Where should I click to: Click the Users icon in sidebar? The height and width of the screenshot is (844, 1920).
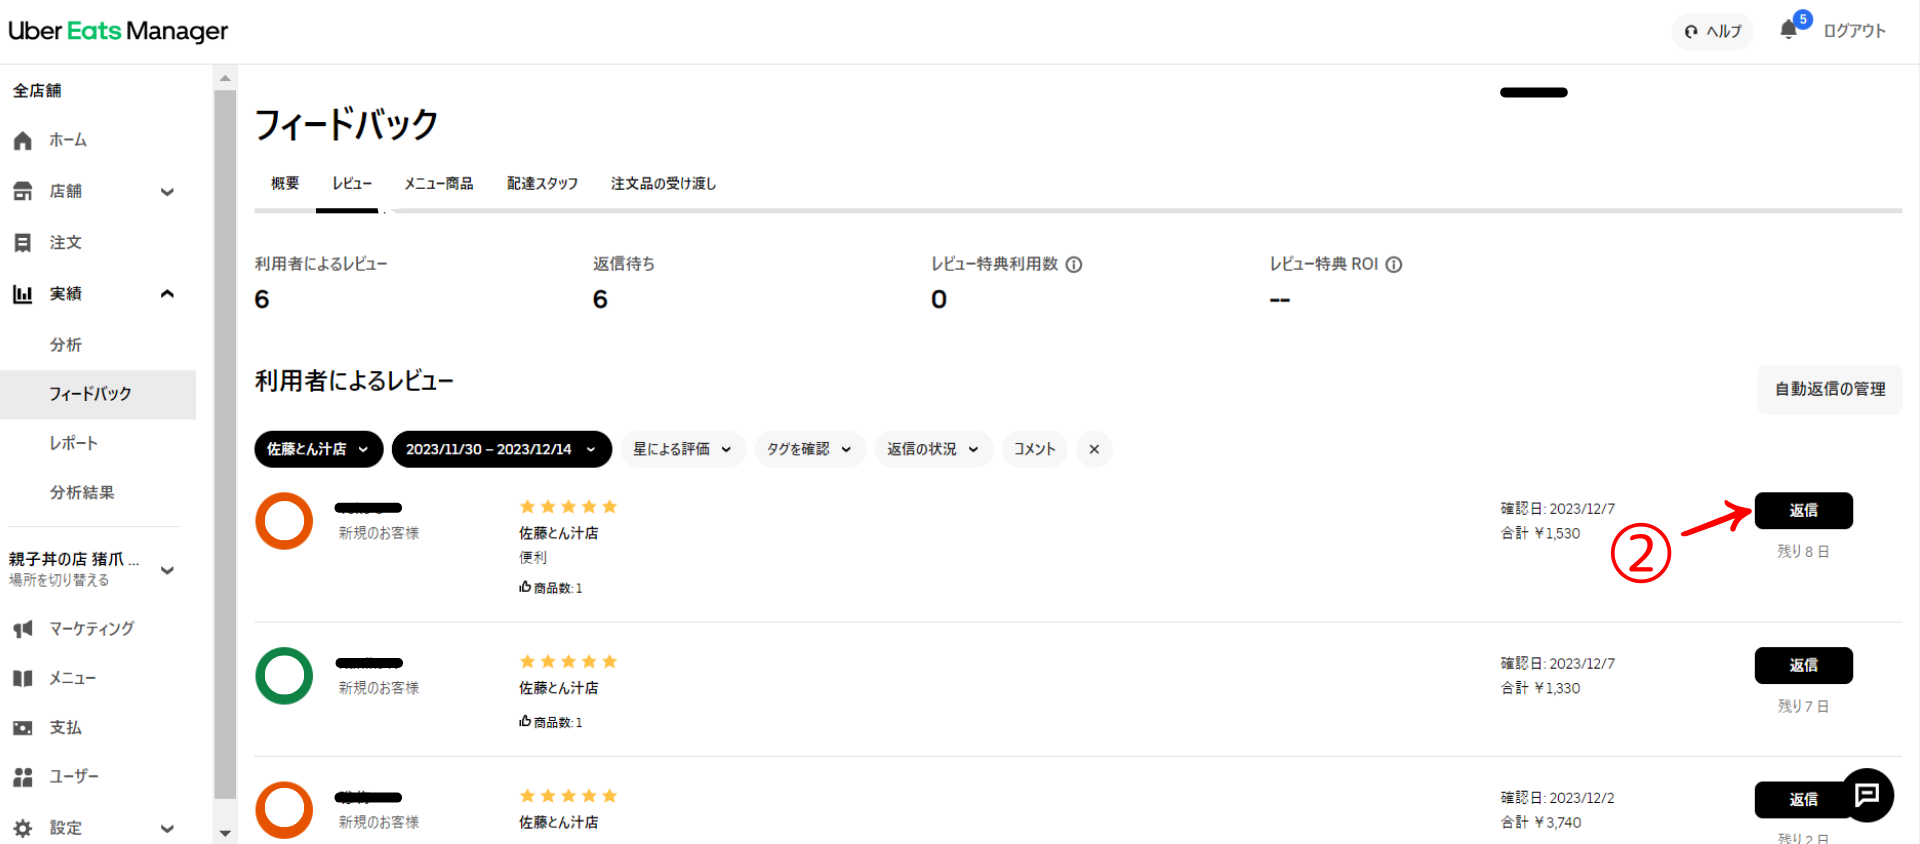point(23,777)
